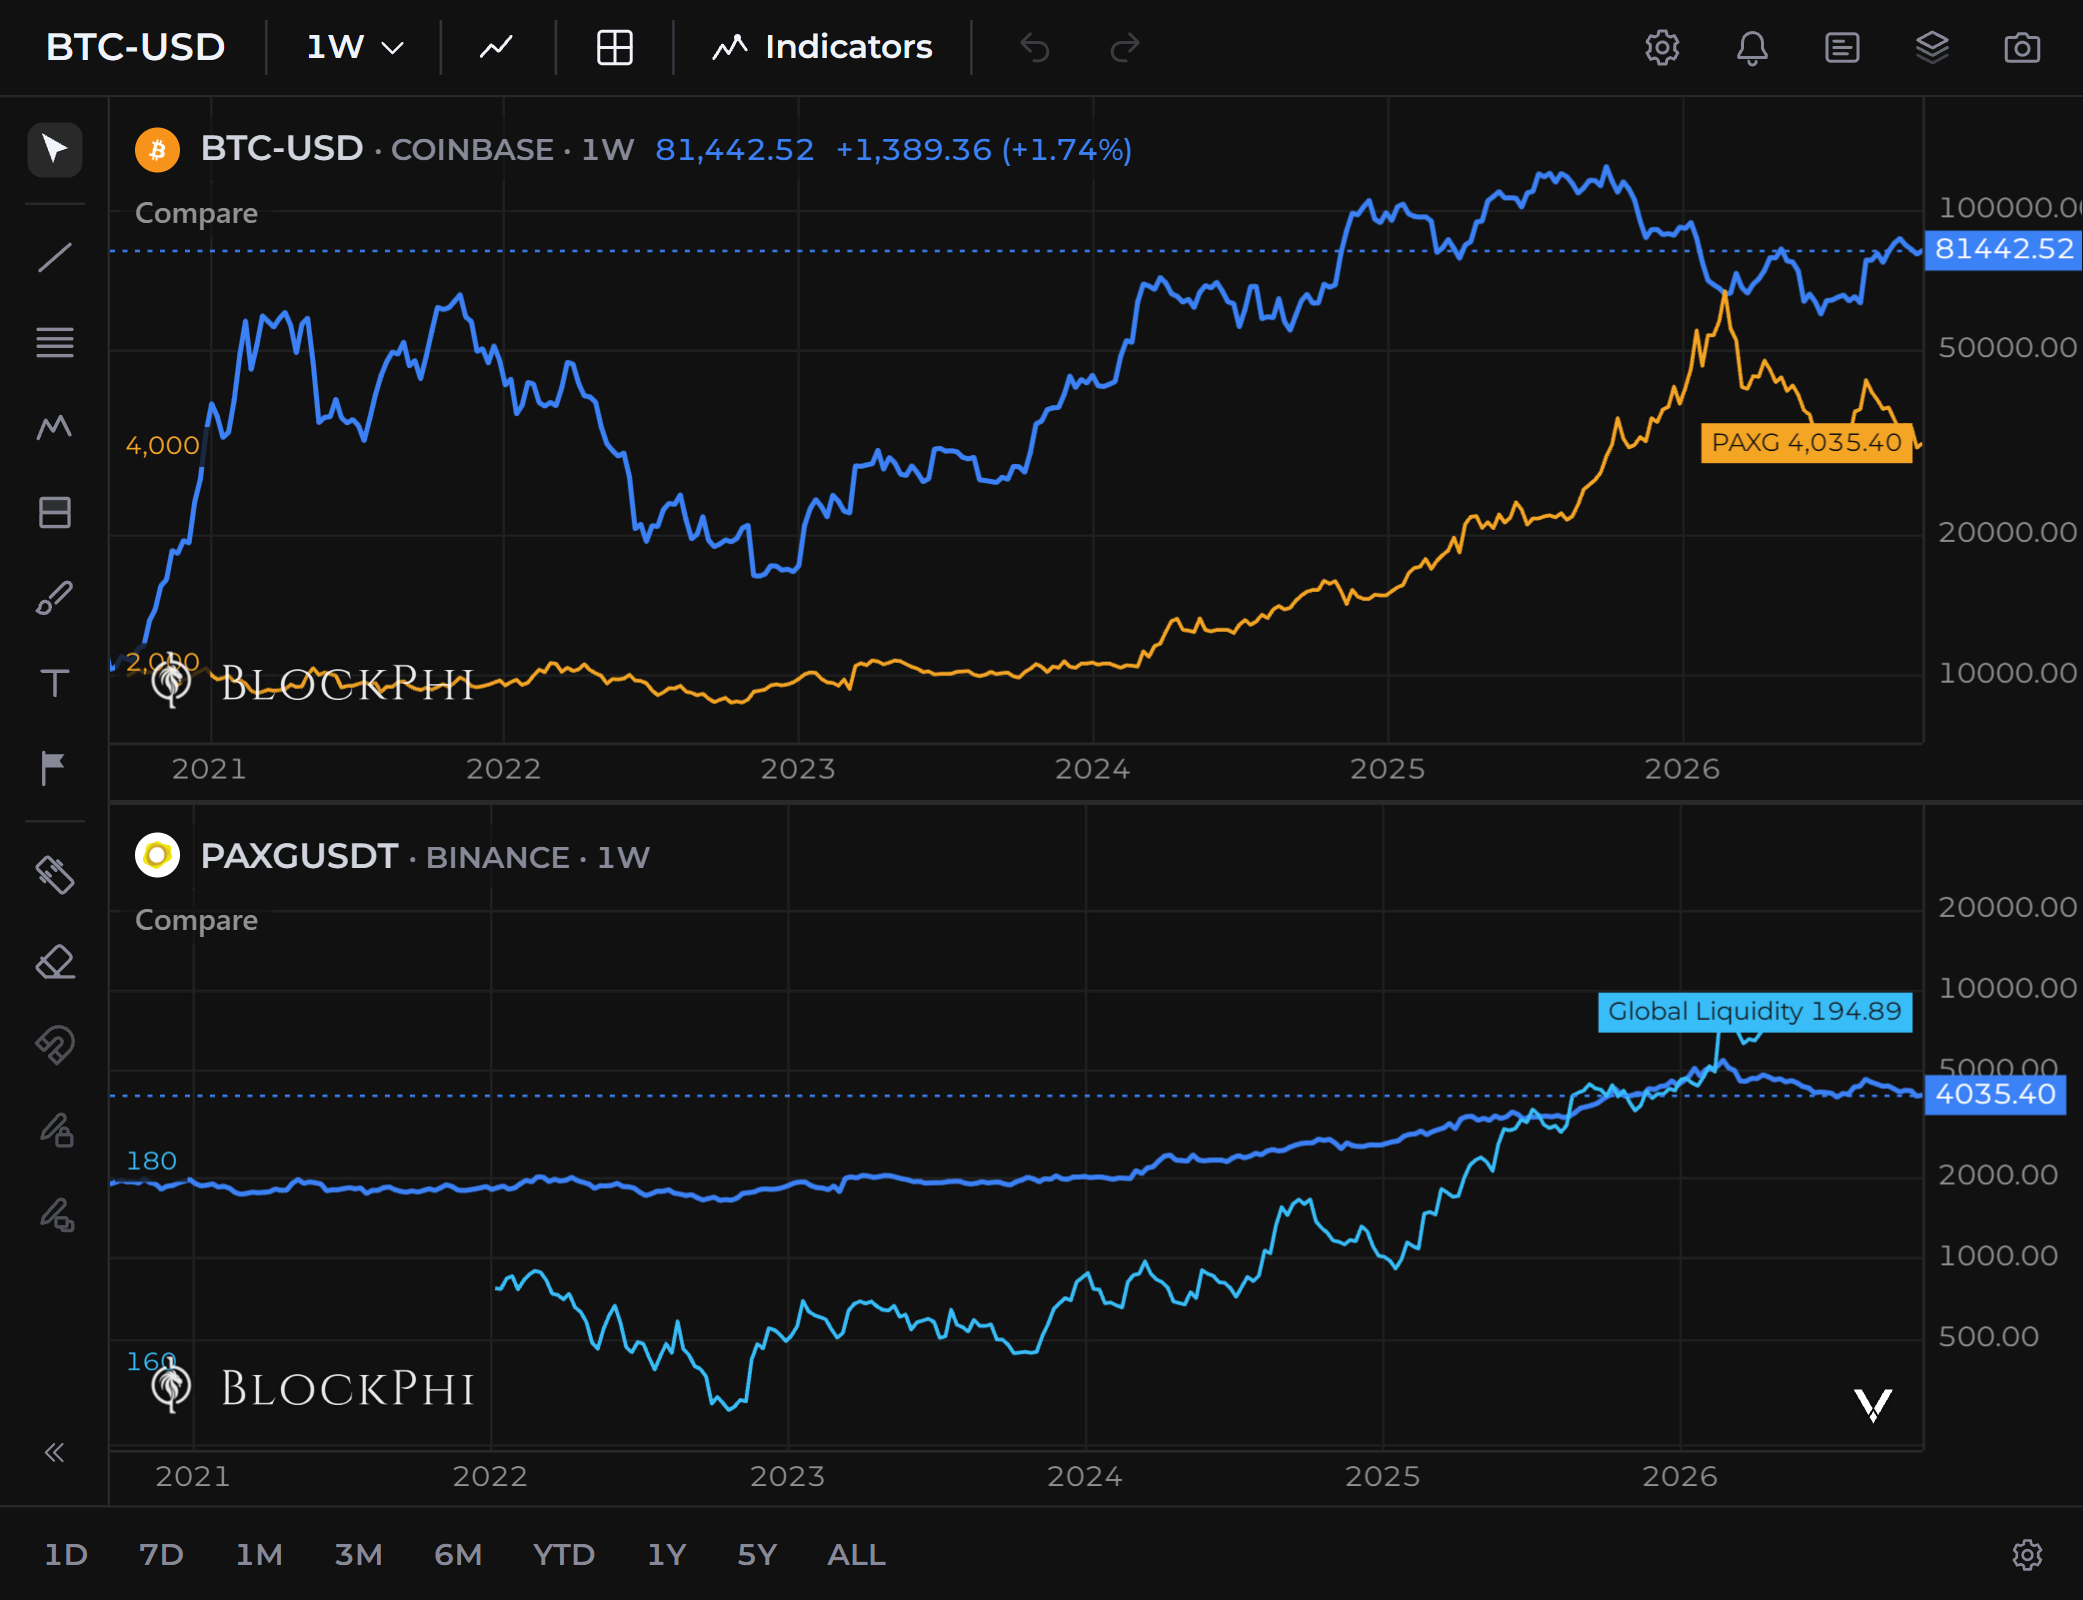
Task: Redo the last chart action
Action: [x=1125, y=47]
